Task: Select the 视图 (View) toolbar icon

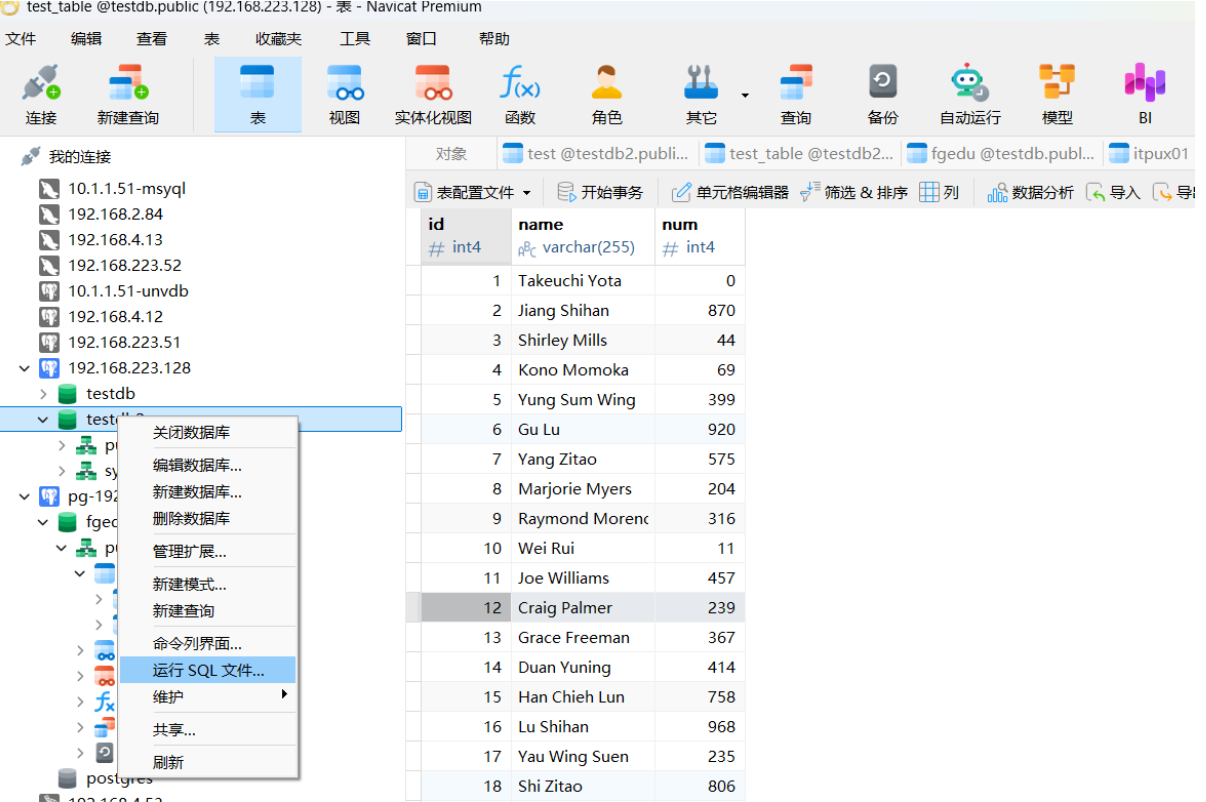Action: coord(344,94)
